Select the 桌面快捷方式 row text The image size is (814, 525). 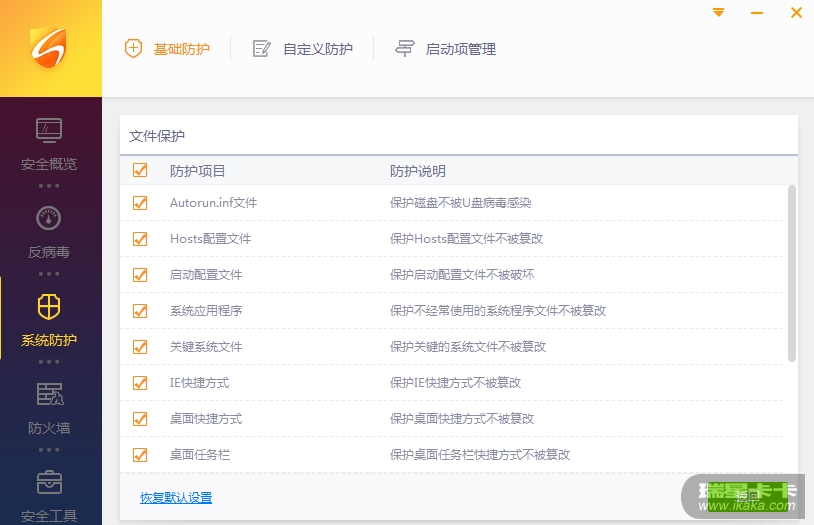coord(206,419)
